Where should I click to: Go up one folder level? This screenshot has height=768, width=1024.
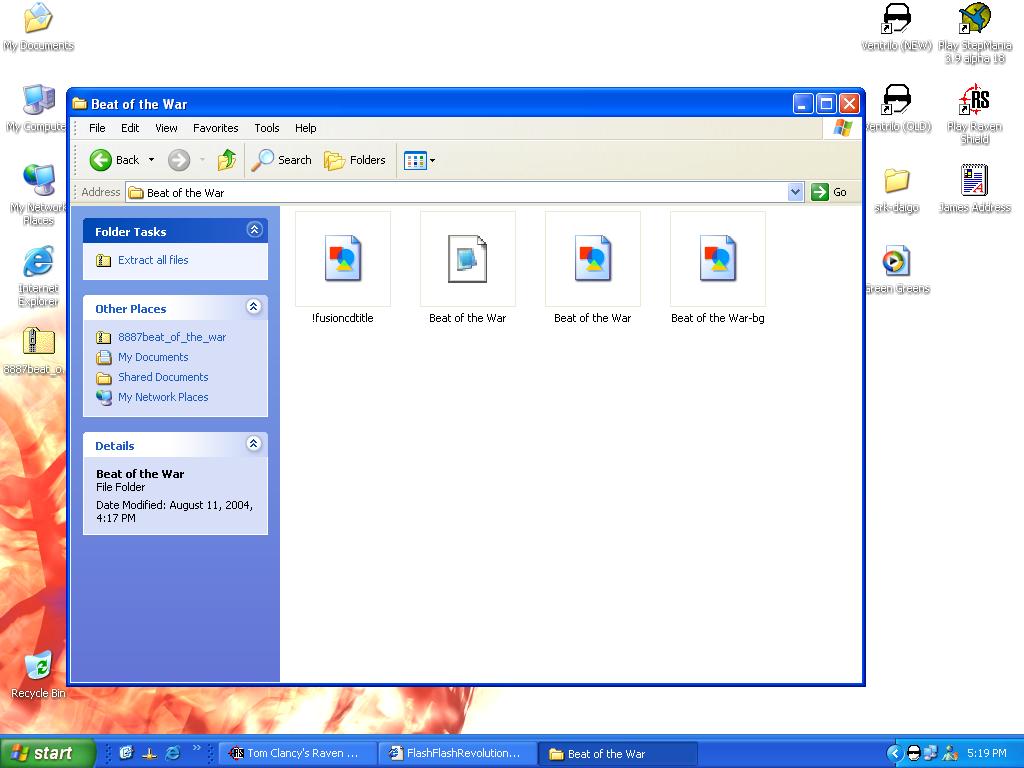(227, 160)
